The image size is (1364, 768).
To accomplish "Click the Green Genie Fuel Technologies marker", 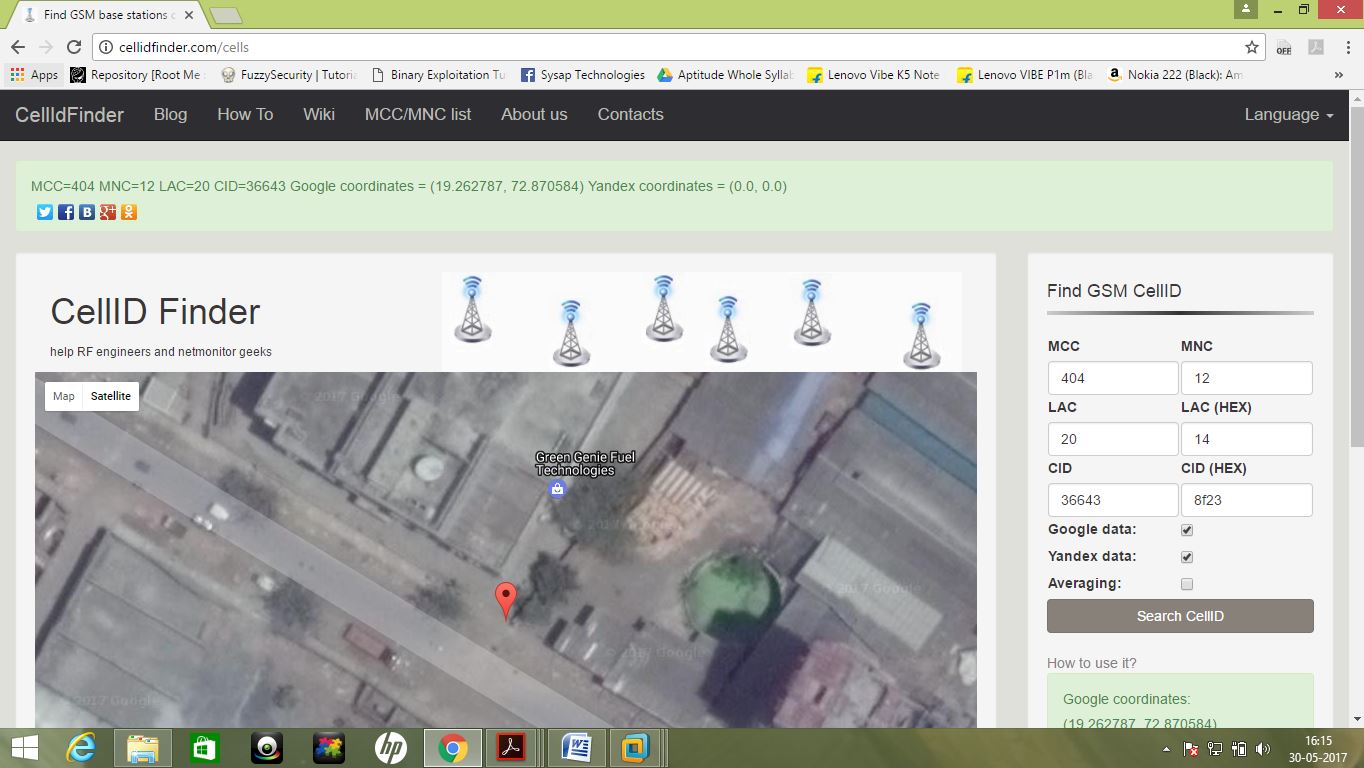I will tap(558, 489).
